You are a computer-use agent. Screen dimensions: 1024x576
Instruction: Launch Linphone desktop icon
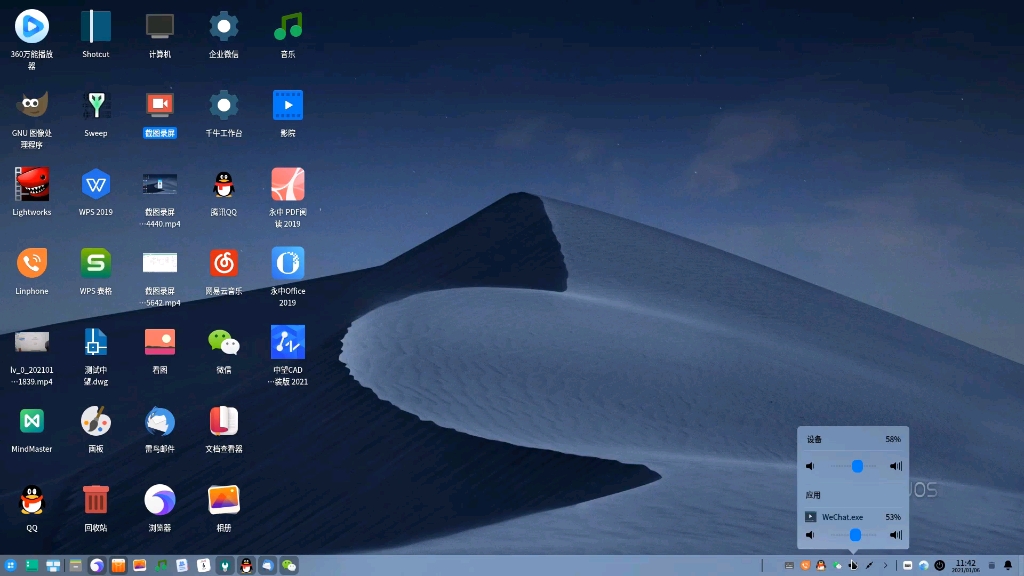click(32, 263)
